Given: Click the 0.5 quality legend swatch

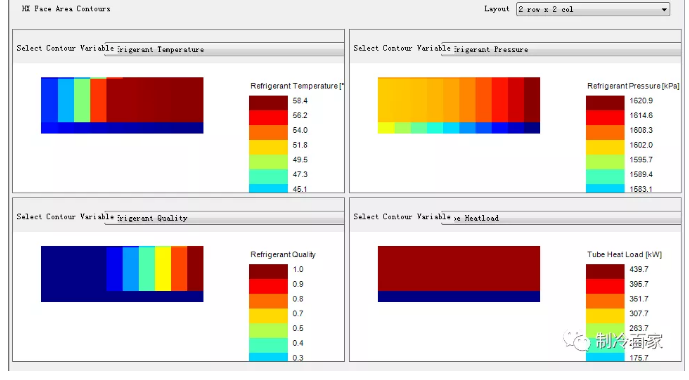Looking at the screenshot, I should [268, 331].
